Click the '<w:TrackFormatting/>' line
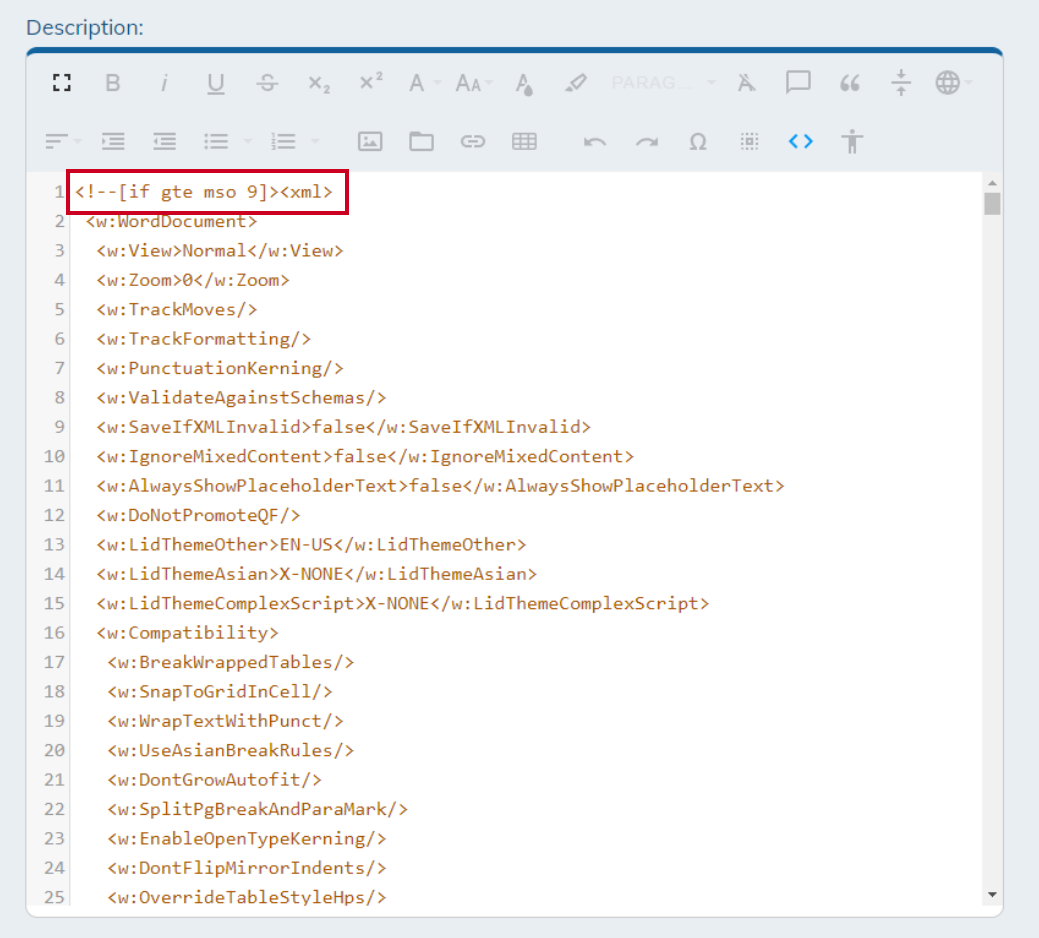The width and height of the screenshot is (1039, 938). point(203,339)
